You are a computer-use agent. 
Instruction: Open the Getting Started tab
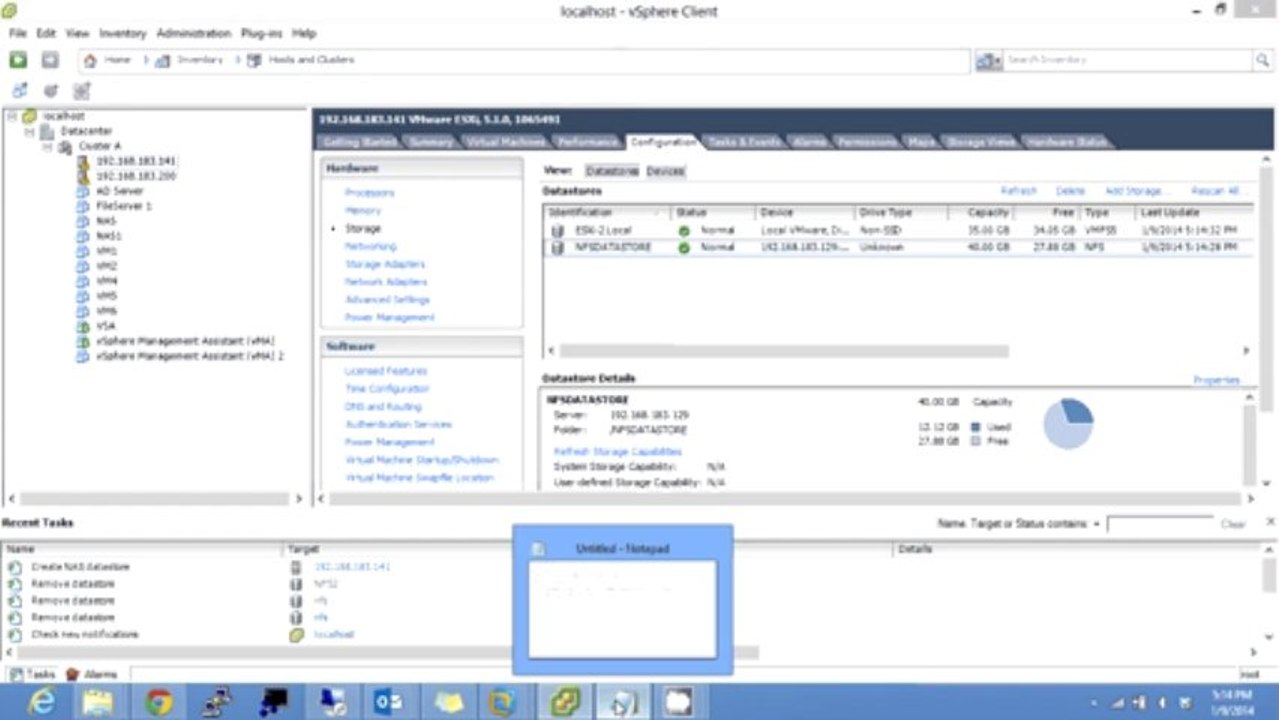pyautogui.click(x=359, y=142)
